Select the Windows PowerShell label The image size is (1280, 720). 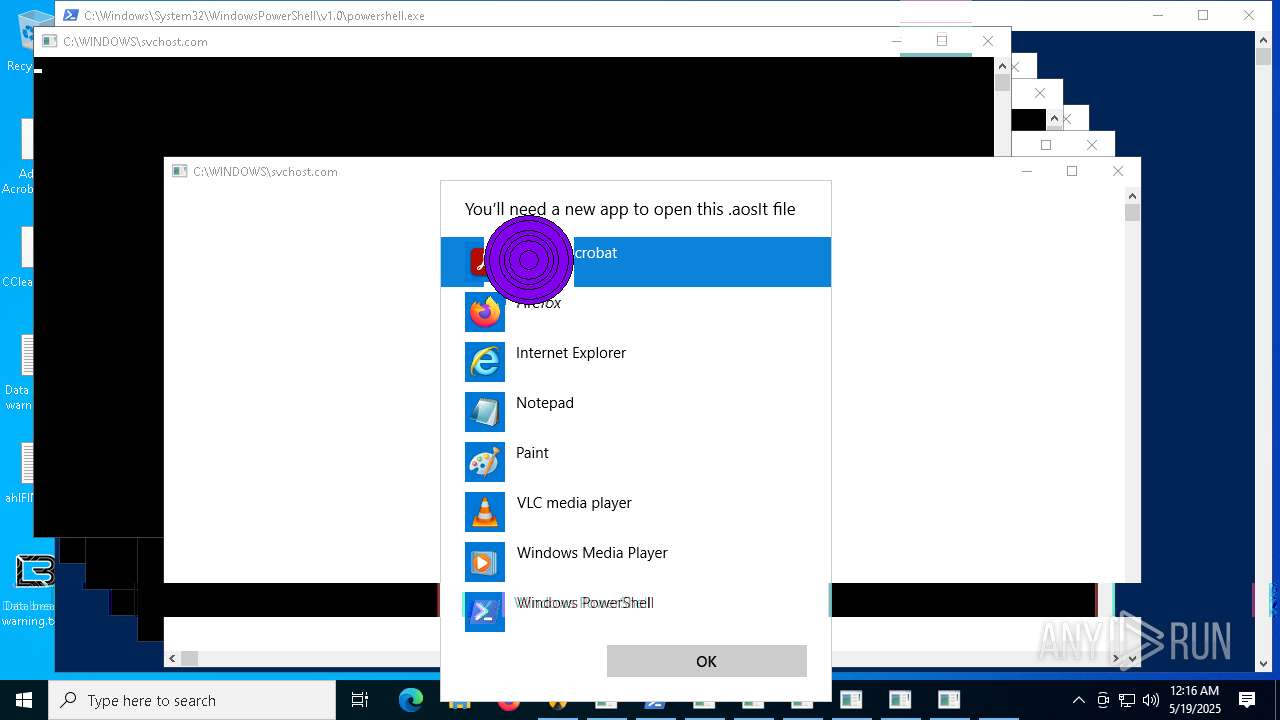(x=585, y=603)
